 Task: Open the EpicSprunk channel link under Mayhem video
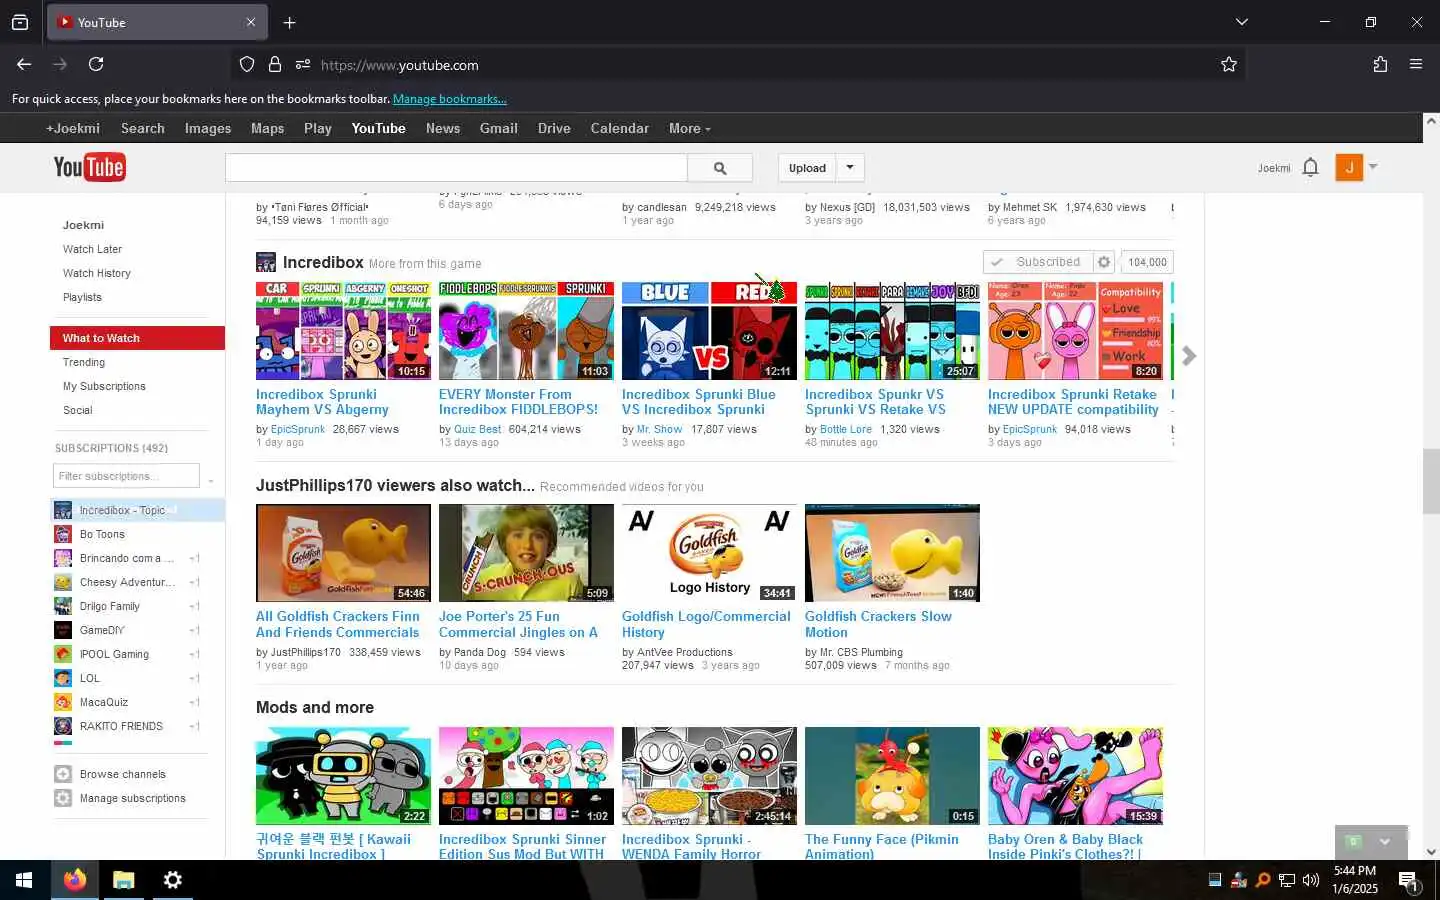pos(297,429)
